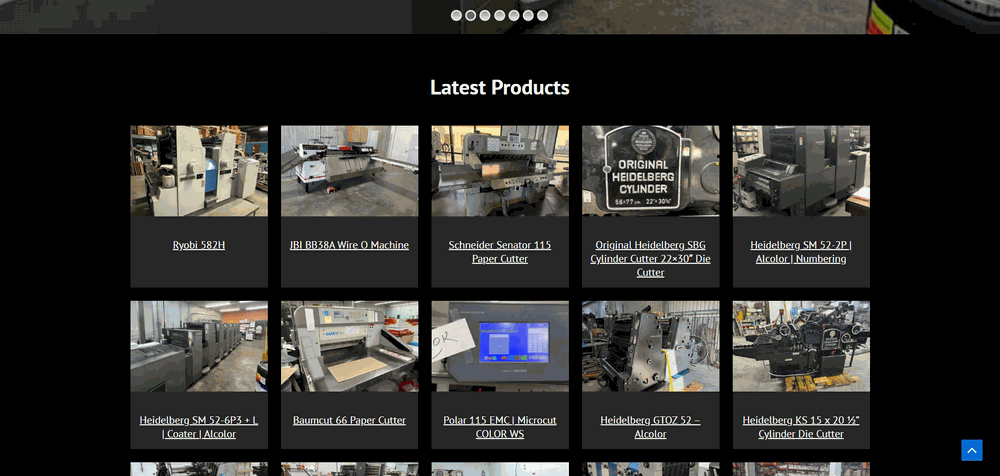1000x476 pixels.
Task: Open Original Heidelberg SBG Cylinder Cutter link
Action: [x=650, y=258]
